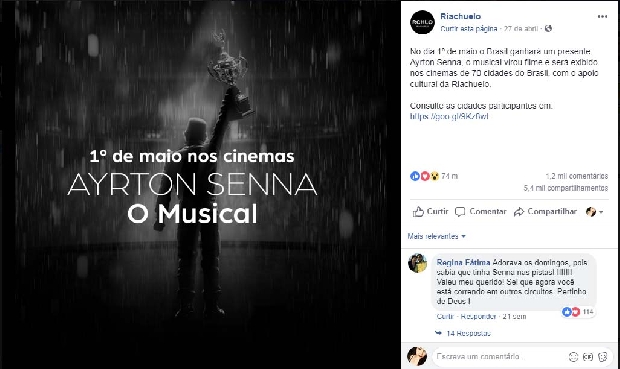Image resolution: width=620 pixels, height=369 pixels.
Task: Click the public globe audience icon
Action: (548, 28)
